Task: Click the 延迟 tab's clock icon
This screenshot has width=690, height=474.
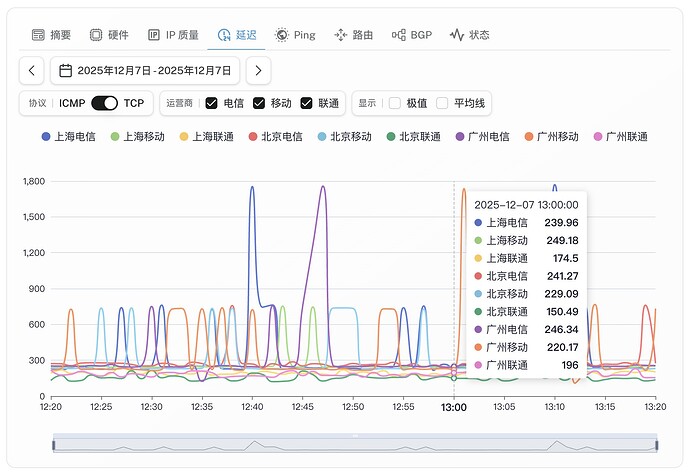Action: (x=224, y=35)
